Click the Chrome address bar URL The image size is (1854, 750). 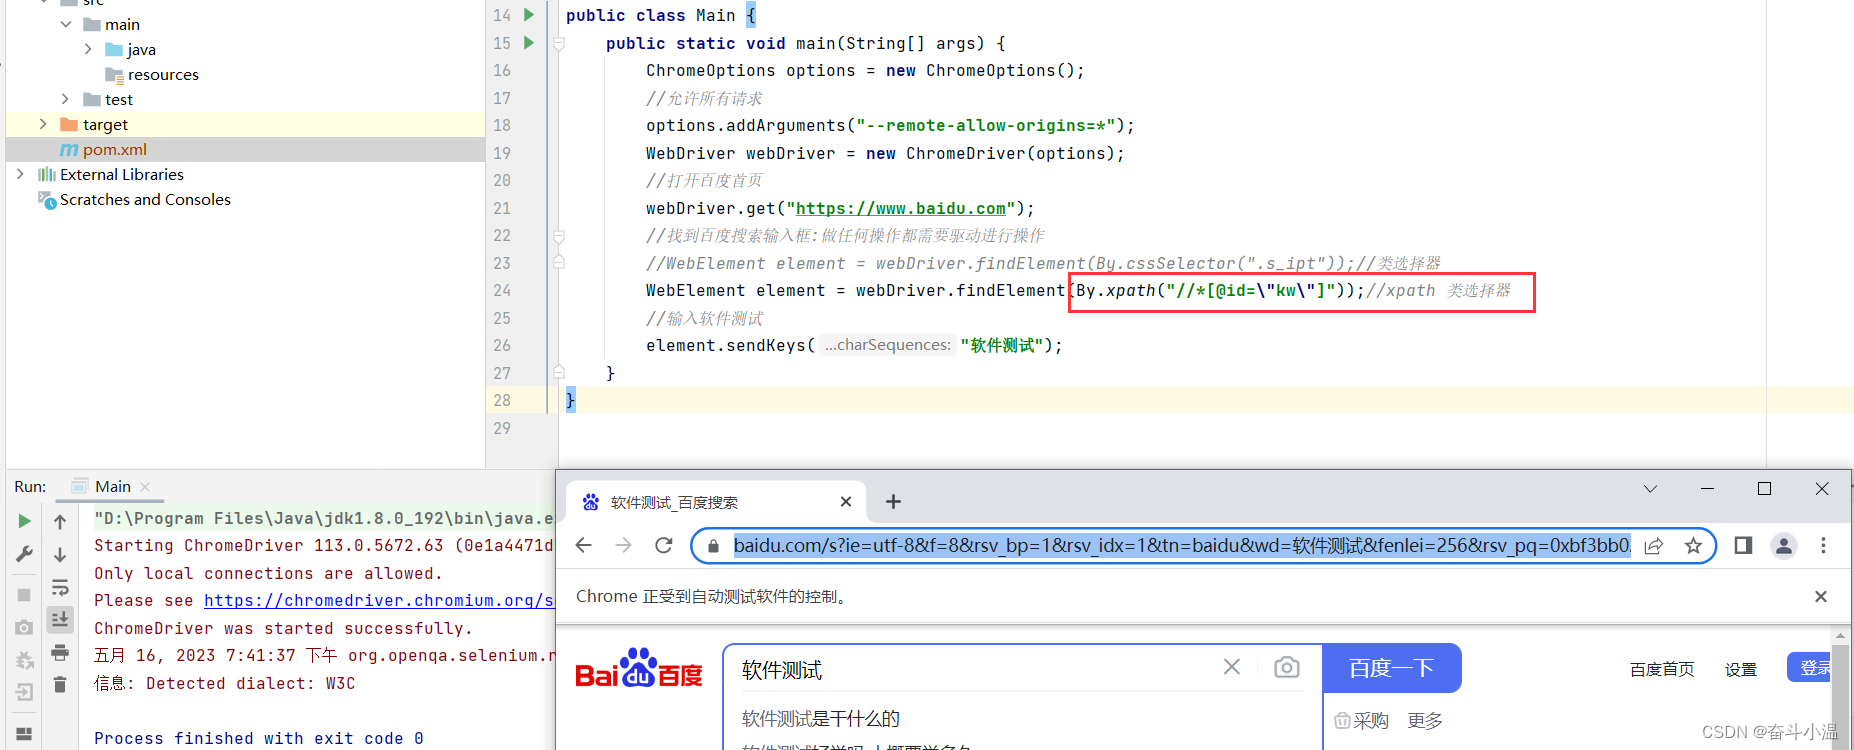[x=1182, y=546]
